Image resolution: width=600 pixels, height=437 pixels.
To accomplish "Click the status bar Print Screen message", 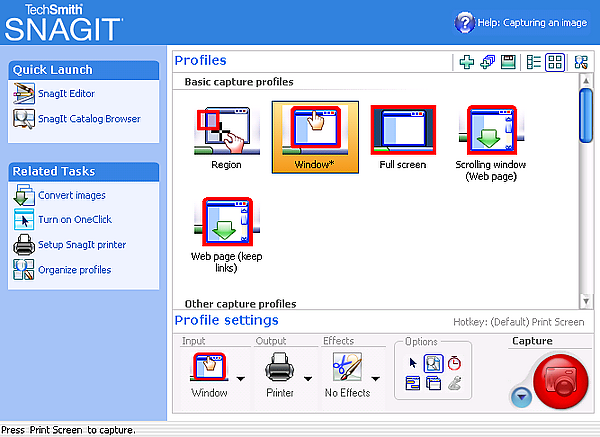I will pyautogui.click(x=68, y=430).
